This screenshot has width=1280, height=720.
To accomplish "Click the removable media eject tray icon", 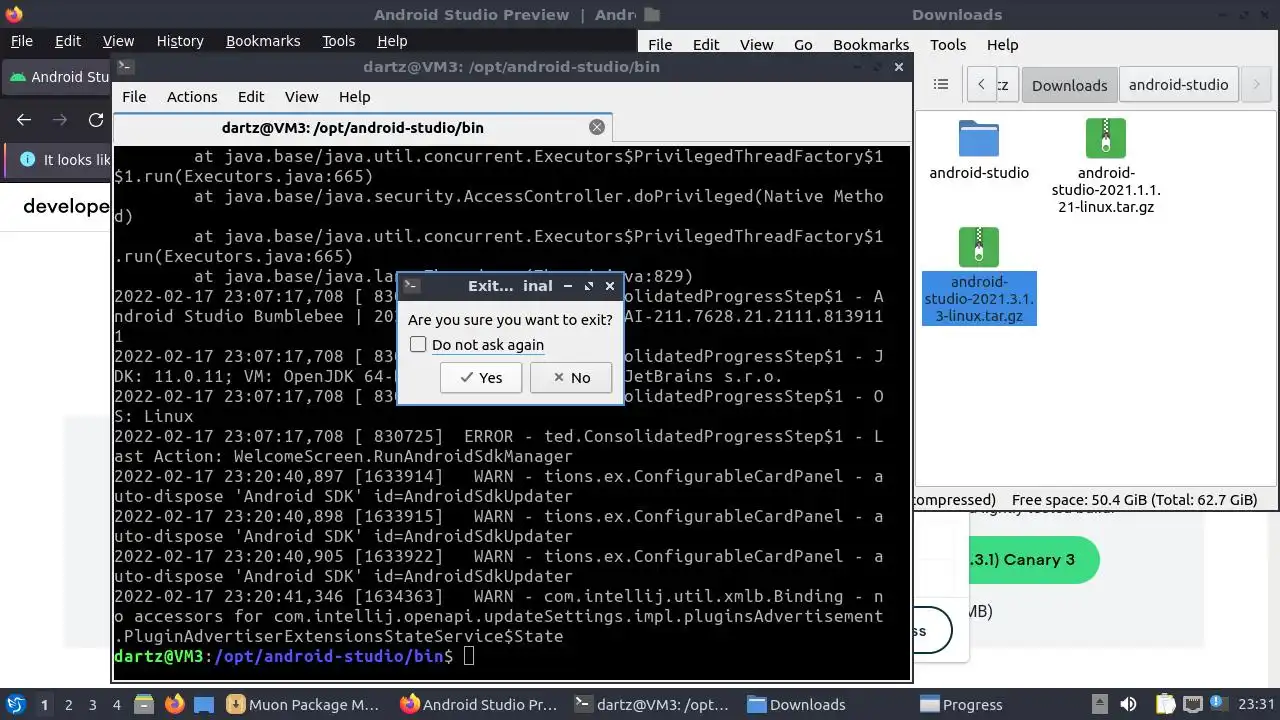I will click(1099, 704).
